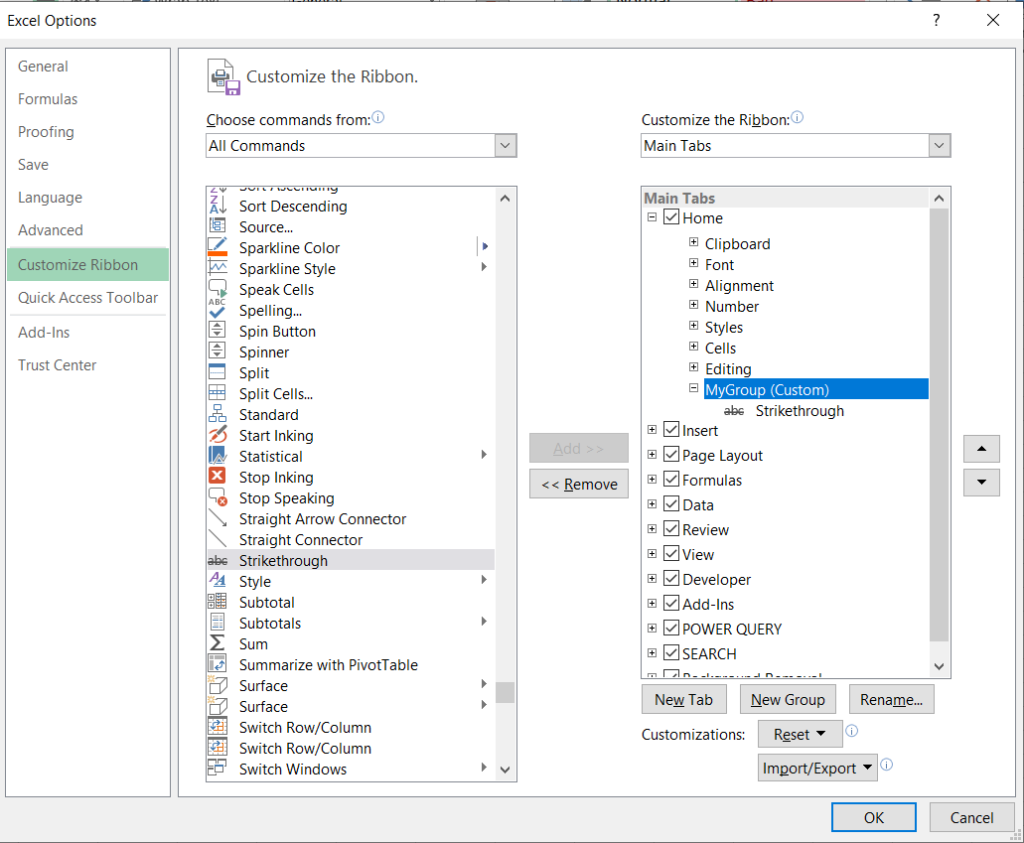Viewport: 1024px width, 843px height.
Task: Click the Summarize with PivotTable icon
Action: (217, 665)
